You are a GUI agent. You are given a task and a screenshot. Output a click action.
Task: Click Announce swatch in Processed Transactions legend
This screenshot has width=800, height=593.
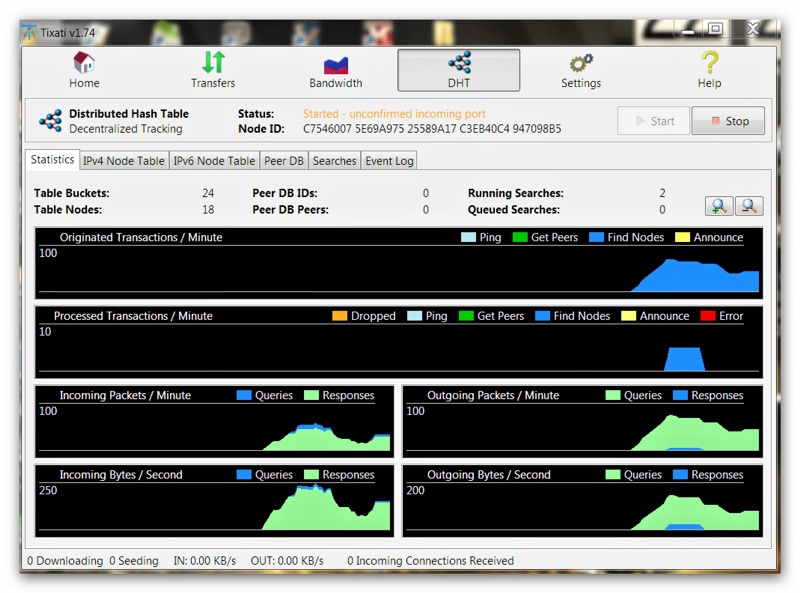click(x=629, y=316)
